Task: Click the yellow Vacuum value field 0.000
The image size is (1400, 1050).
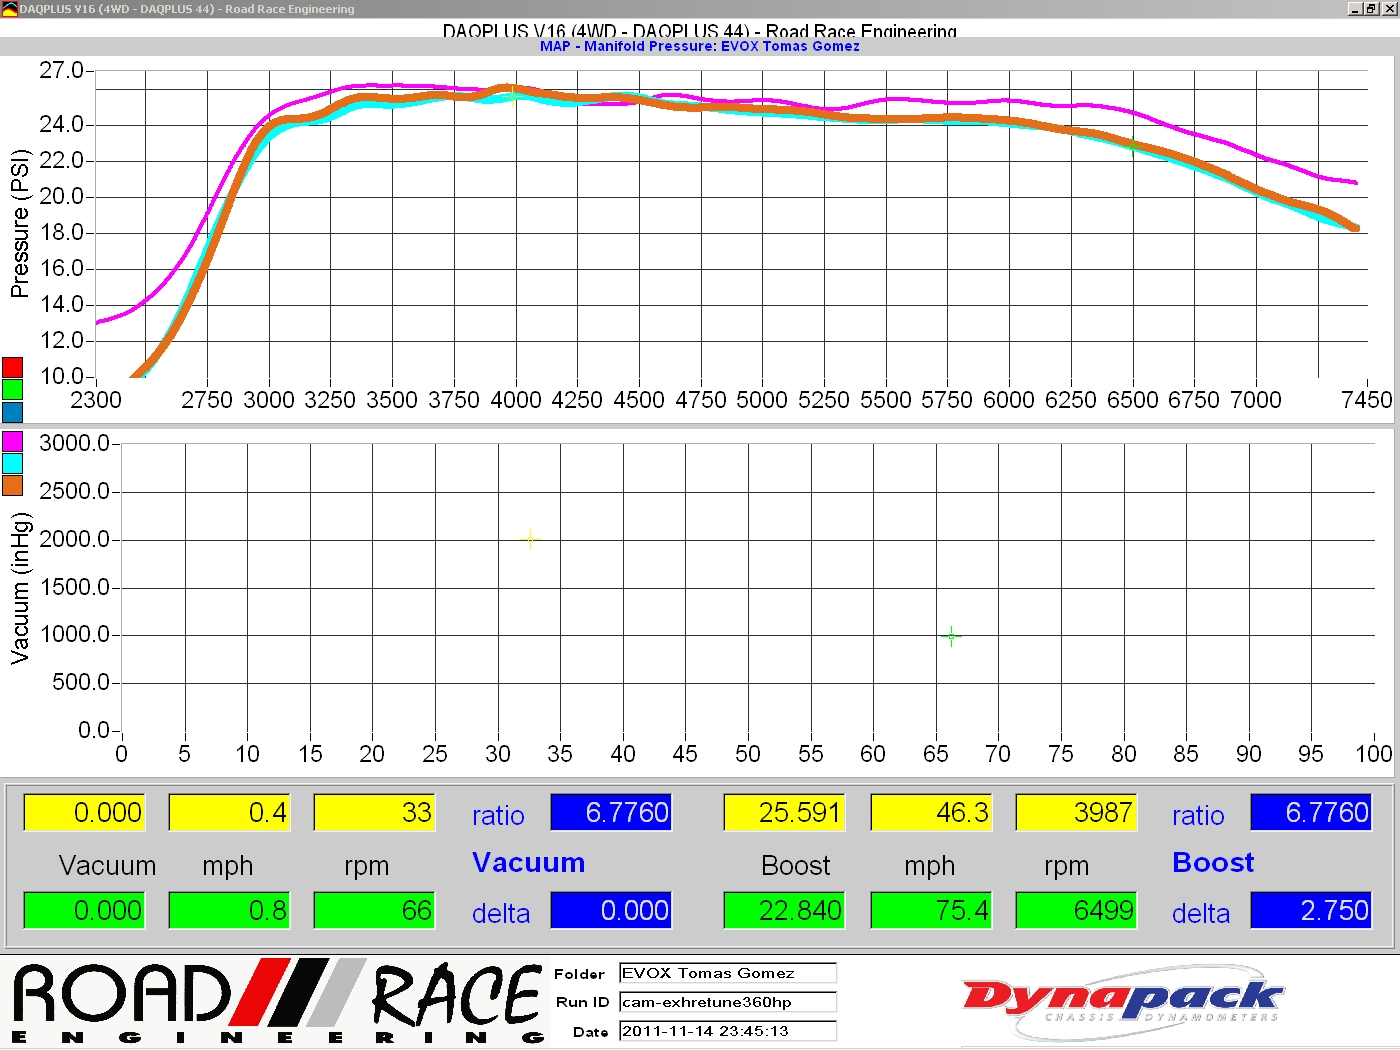Action: [x=84, y=812]
